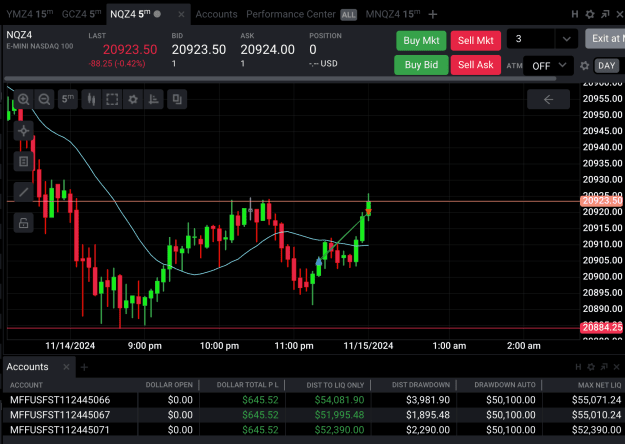The image size is (625, 444).
Task: Open the 5m timeframe selector
Action: click(68, 99)
